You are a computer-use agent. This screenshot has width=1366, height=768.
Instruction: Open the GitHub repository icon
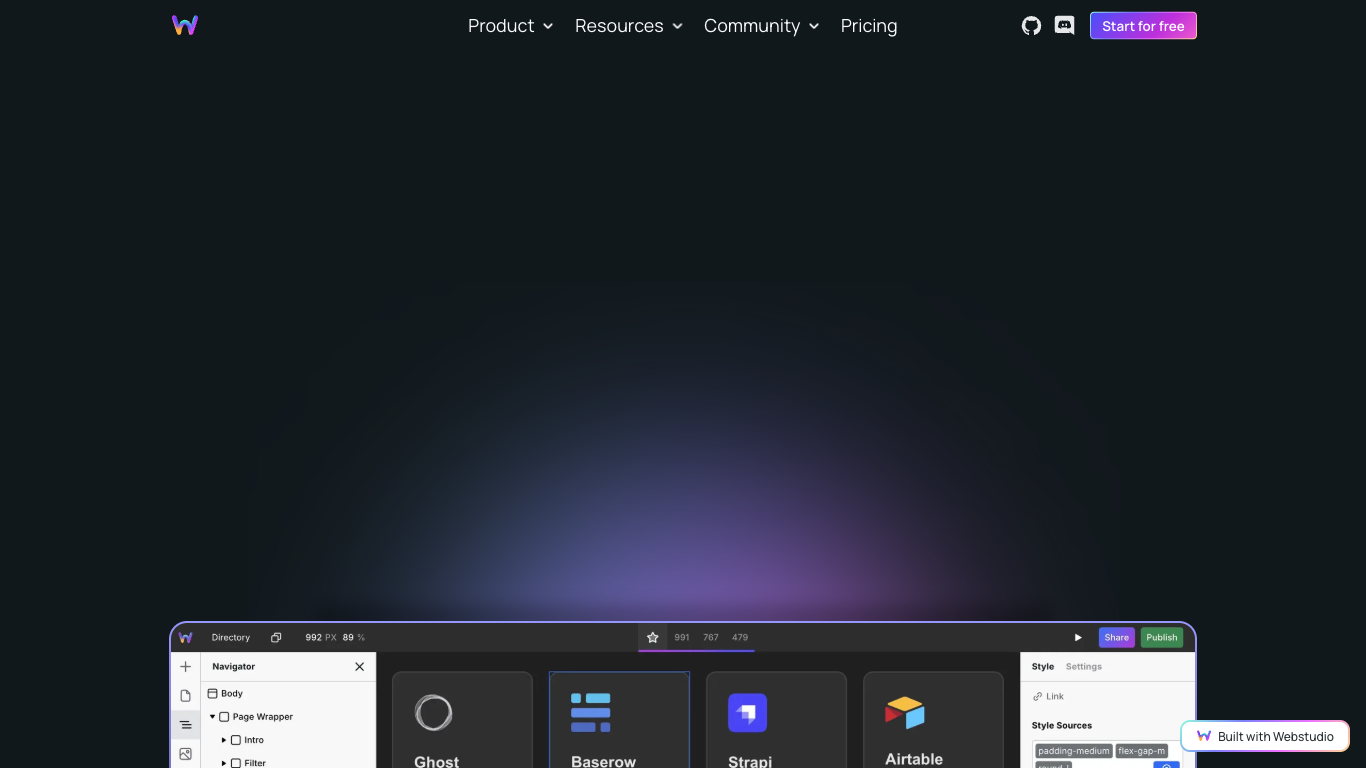tap(1031, 26)
